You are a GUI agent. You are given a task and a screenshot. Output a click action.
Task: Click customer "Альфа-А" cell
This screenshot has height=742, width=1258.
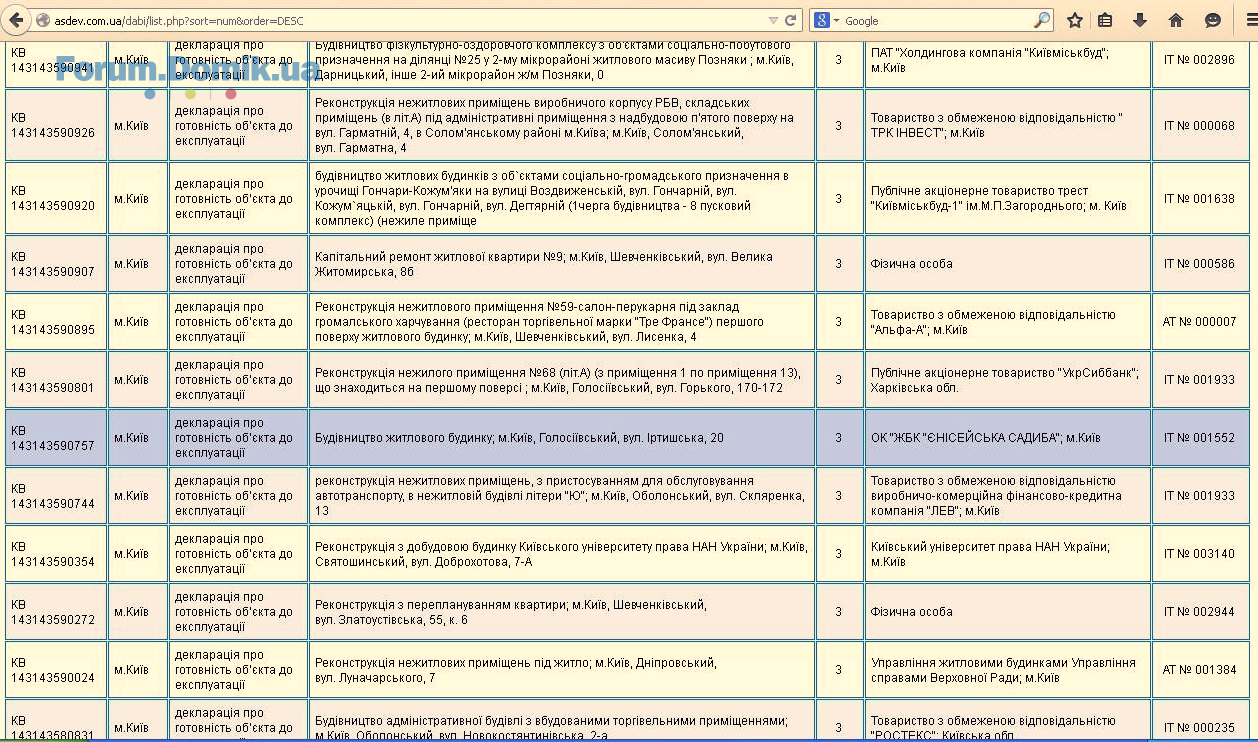tap(1007, 322)
